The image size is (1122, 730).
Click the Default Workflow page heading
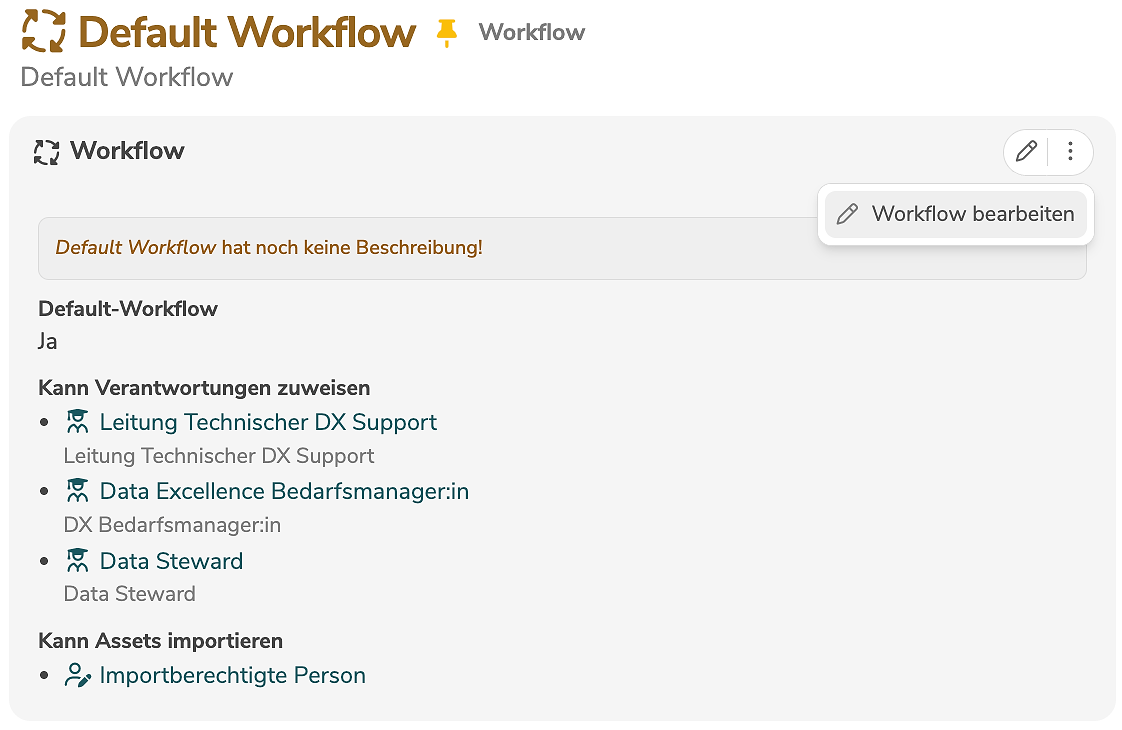pyautogui.click(x=247, y=31)
